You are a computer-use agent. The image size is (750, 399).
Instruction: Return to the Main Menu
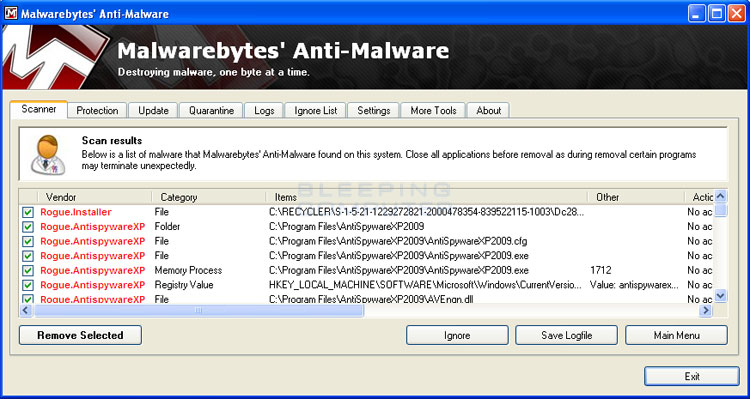(x=676, y=335)
